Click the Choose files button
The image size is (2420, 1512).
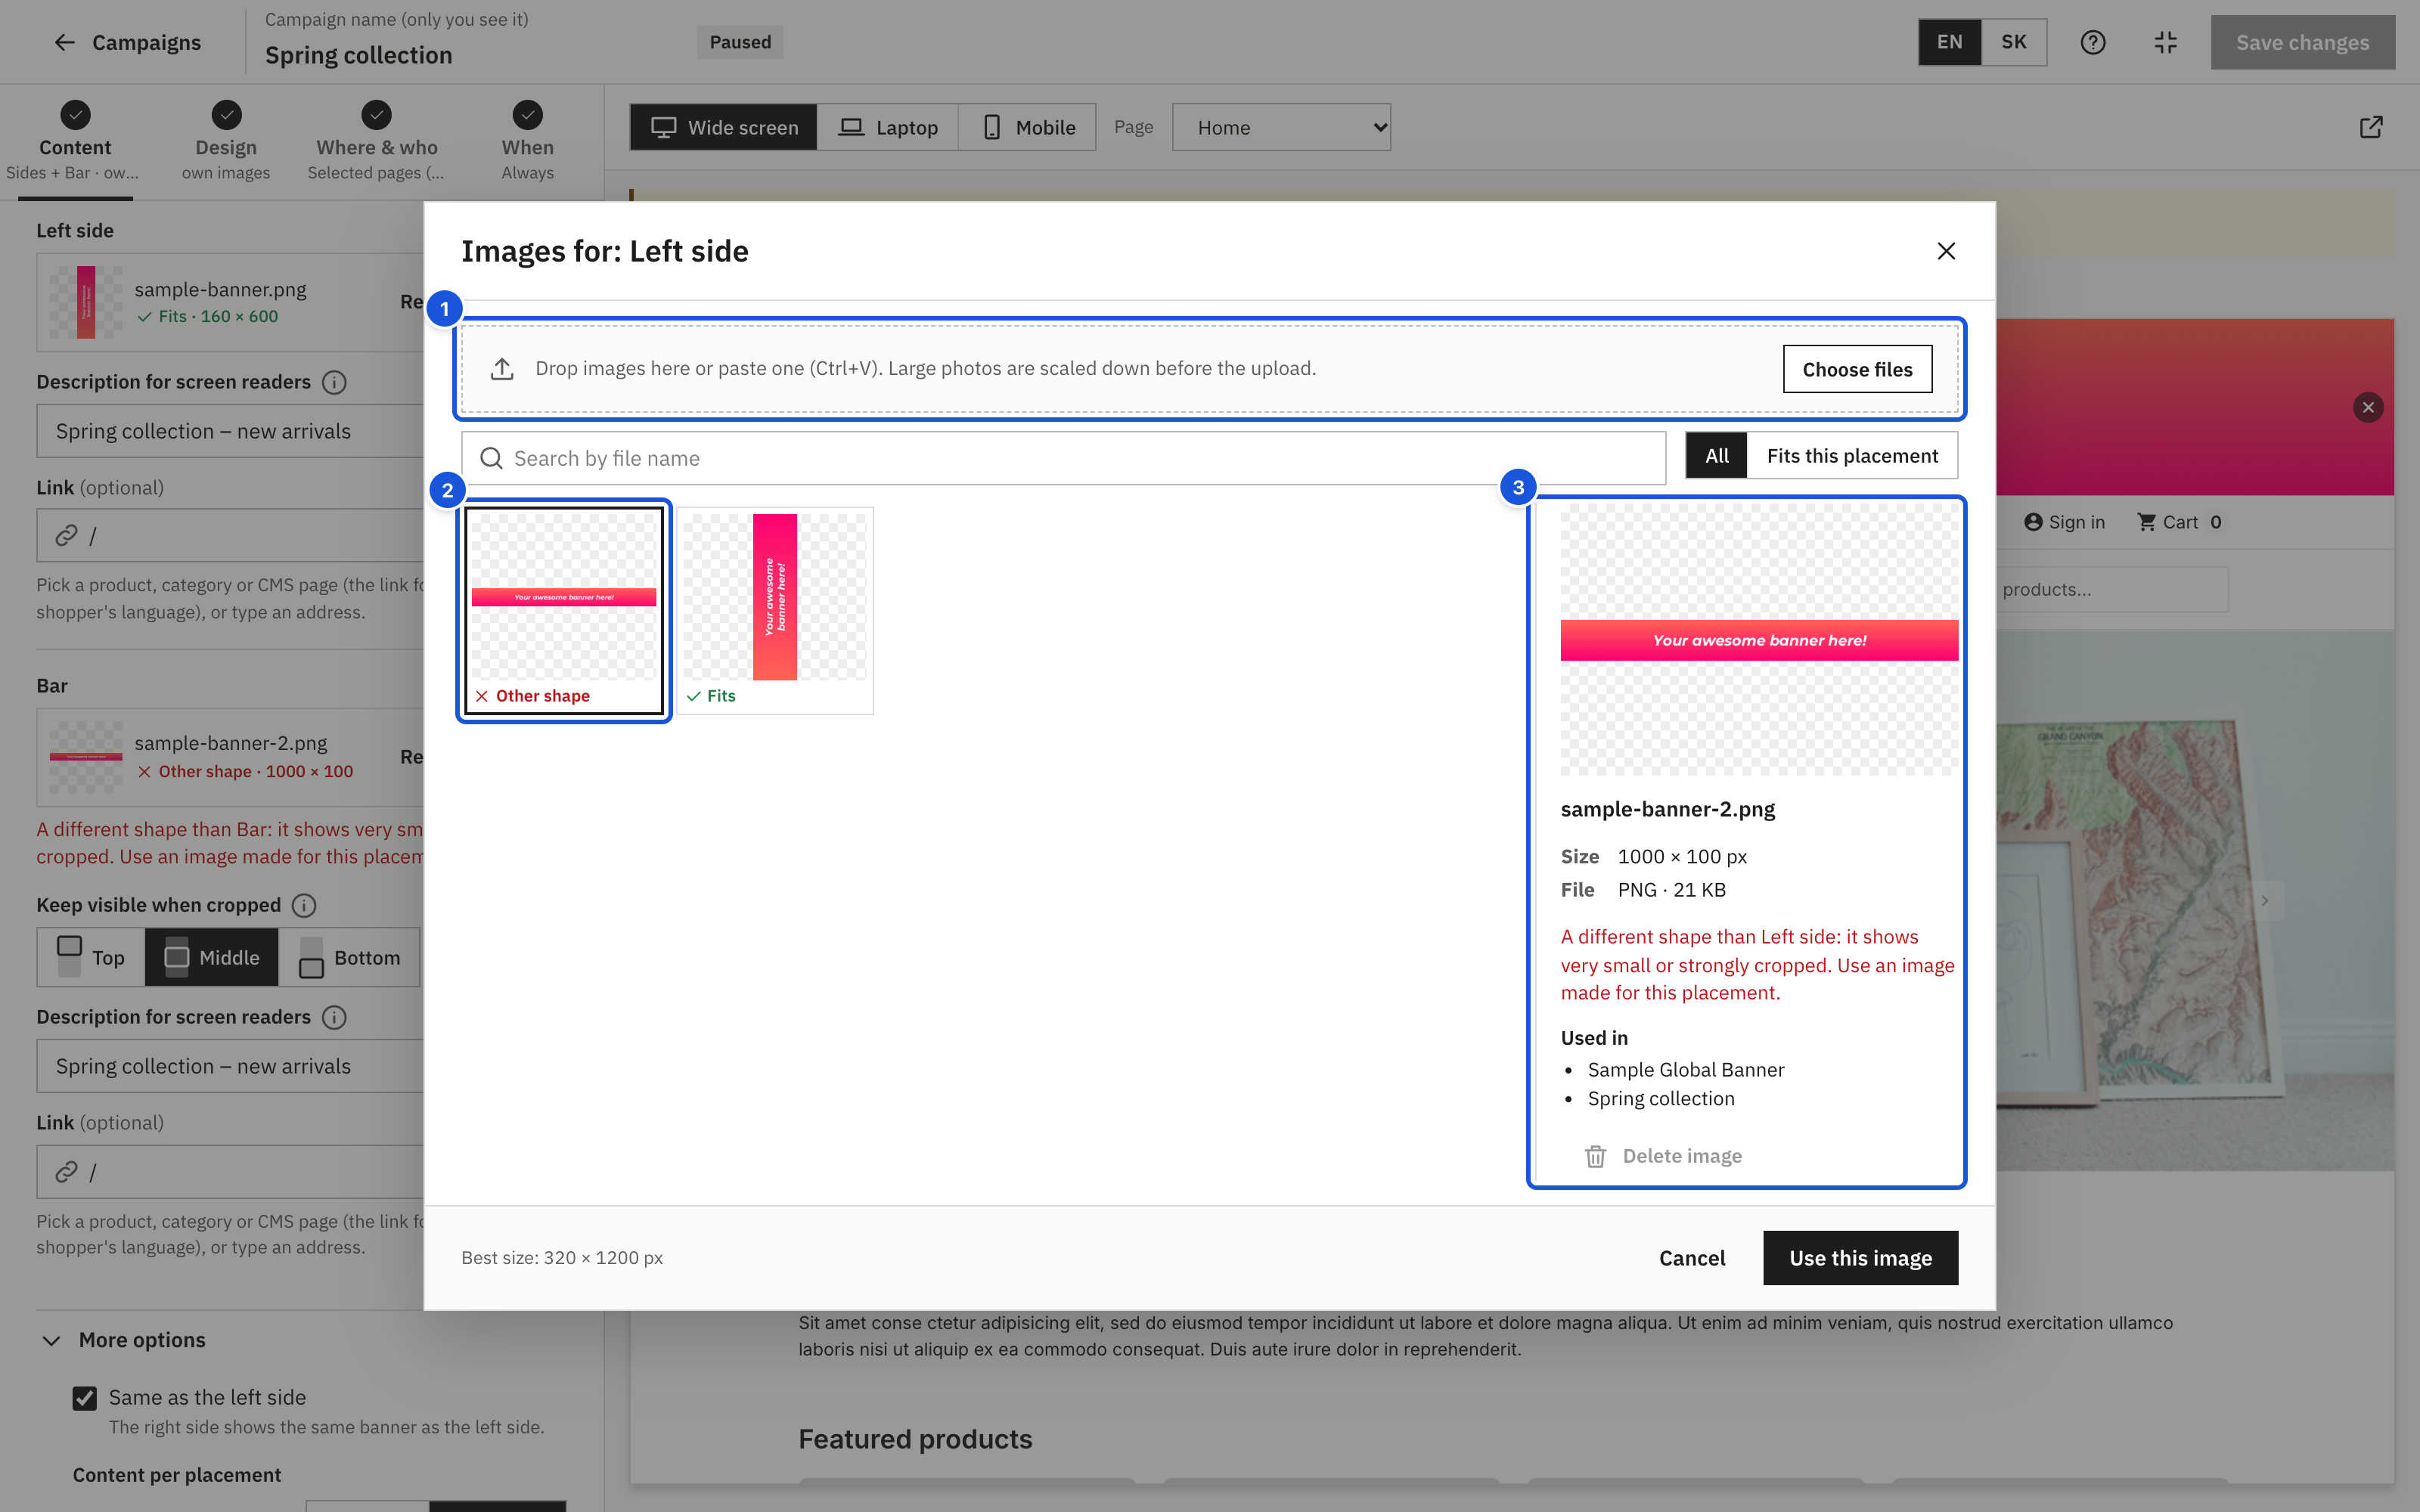[x=1857, y=369]
